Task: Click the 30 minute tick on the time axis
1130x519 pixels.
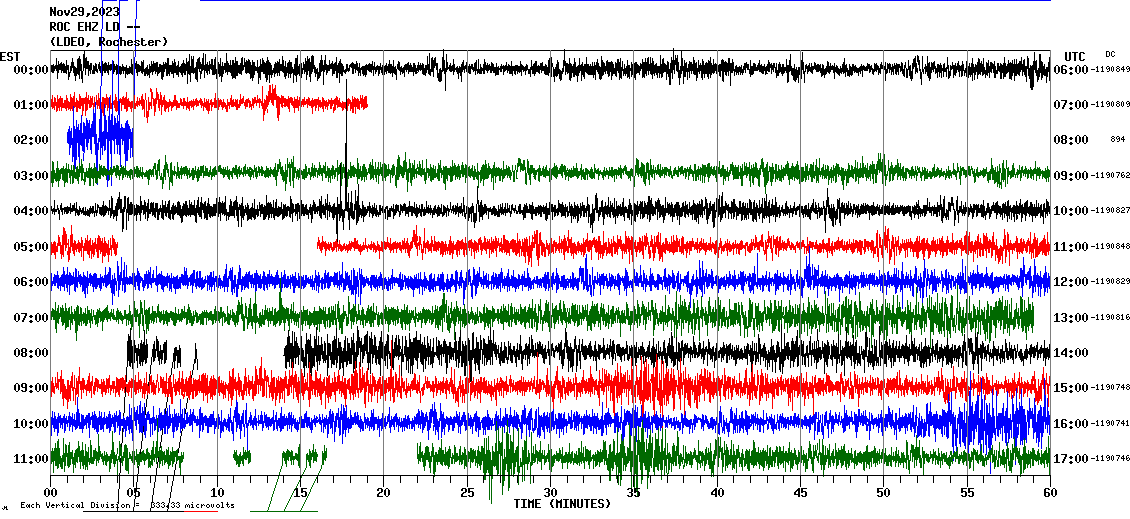Action: 550,493
